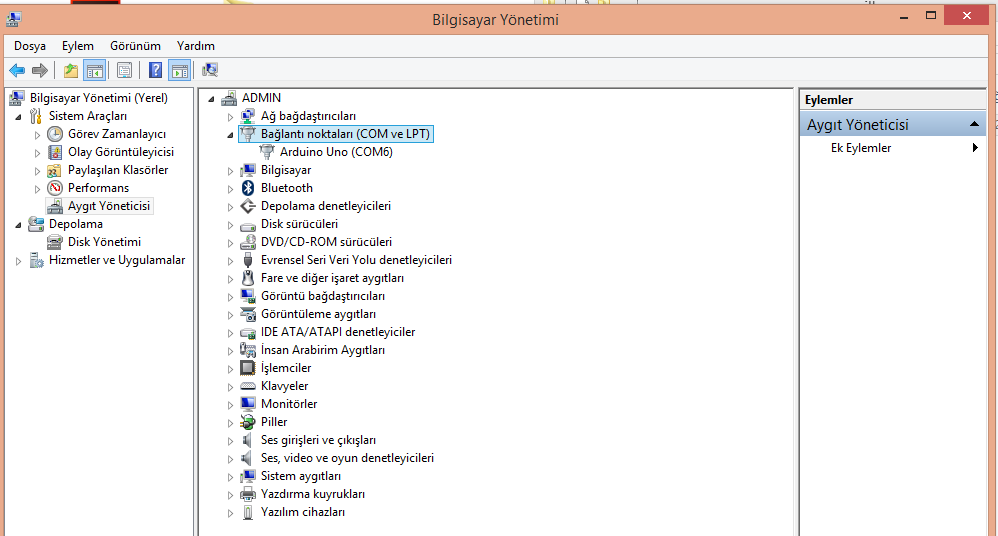Click the Yazdırma kuyrukları printer icon
Viewport: 998px width, 536px height.
[248, 494]
